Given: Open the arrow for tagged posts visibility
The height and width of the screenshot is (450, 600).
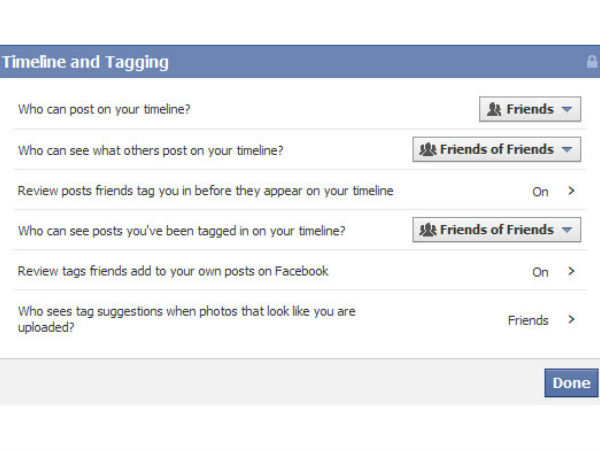Looking at the screenshot, I should [567, 230].
